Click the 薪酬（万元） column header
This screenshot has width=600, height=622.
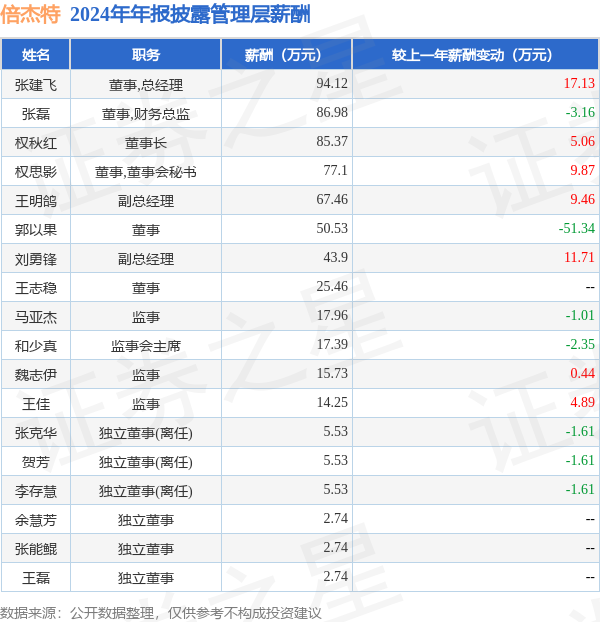pyautogui.click(x=286, y=54)
